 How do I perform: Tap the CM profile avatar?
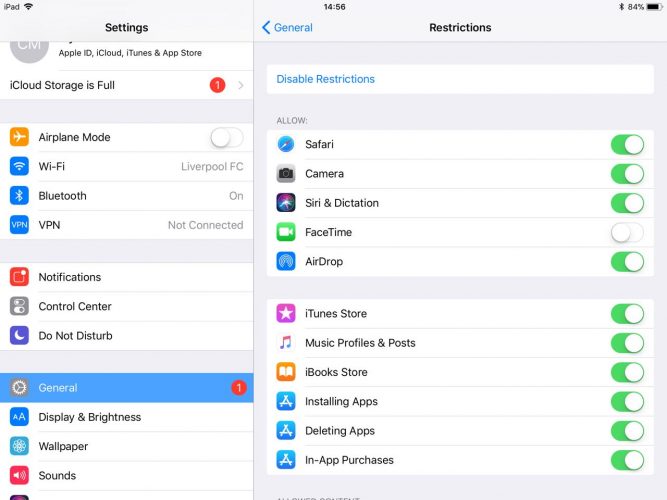click(29, 51)
